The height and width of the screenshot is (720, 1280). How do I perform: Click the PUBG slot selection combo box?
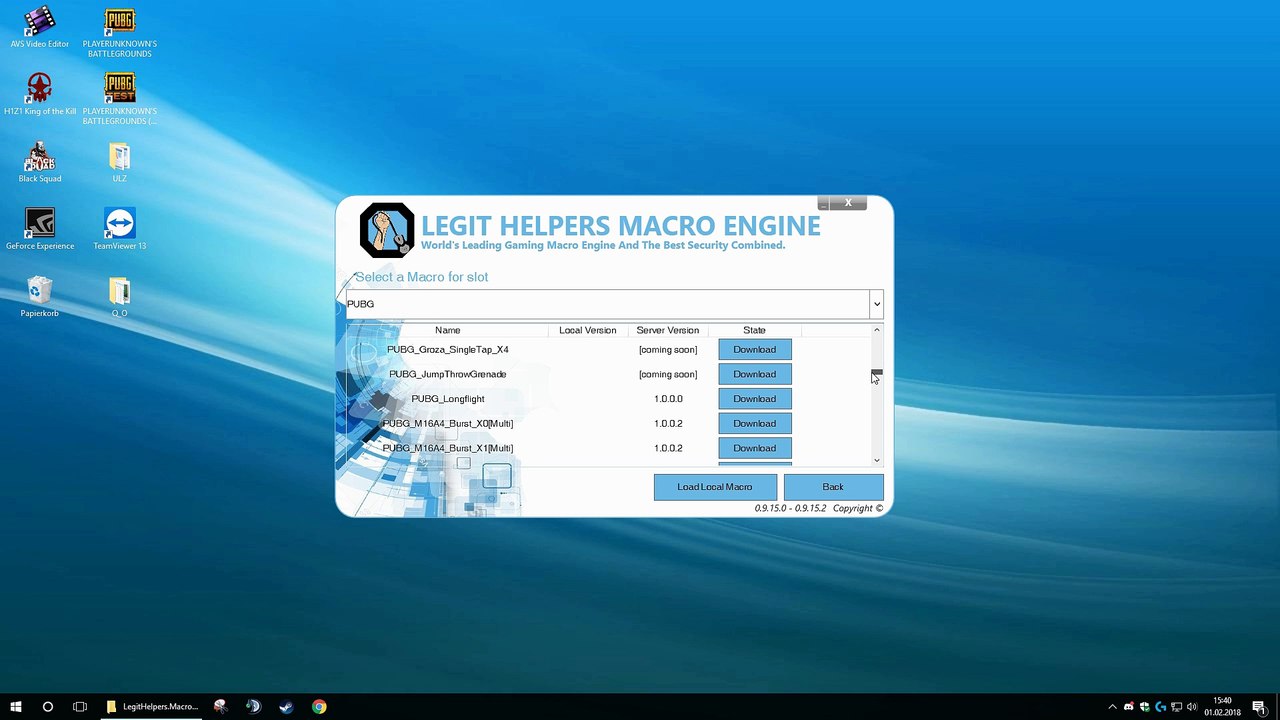[614, 304]
